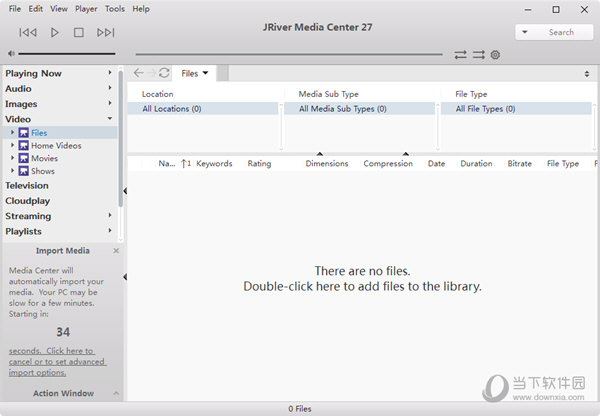The image size is (600, 416).
Task: Open the View menu
Action: coord(59,9)
